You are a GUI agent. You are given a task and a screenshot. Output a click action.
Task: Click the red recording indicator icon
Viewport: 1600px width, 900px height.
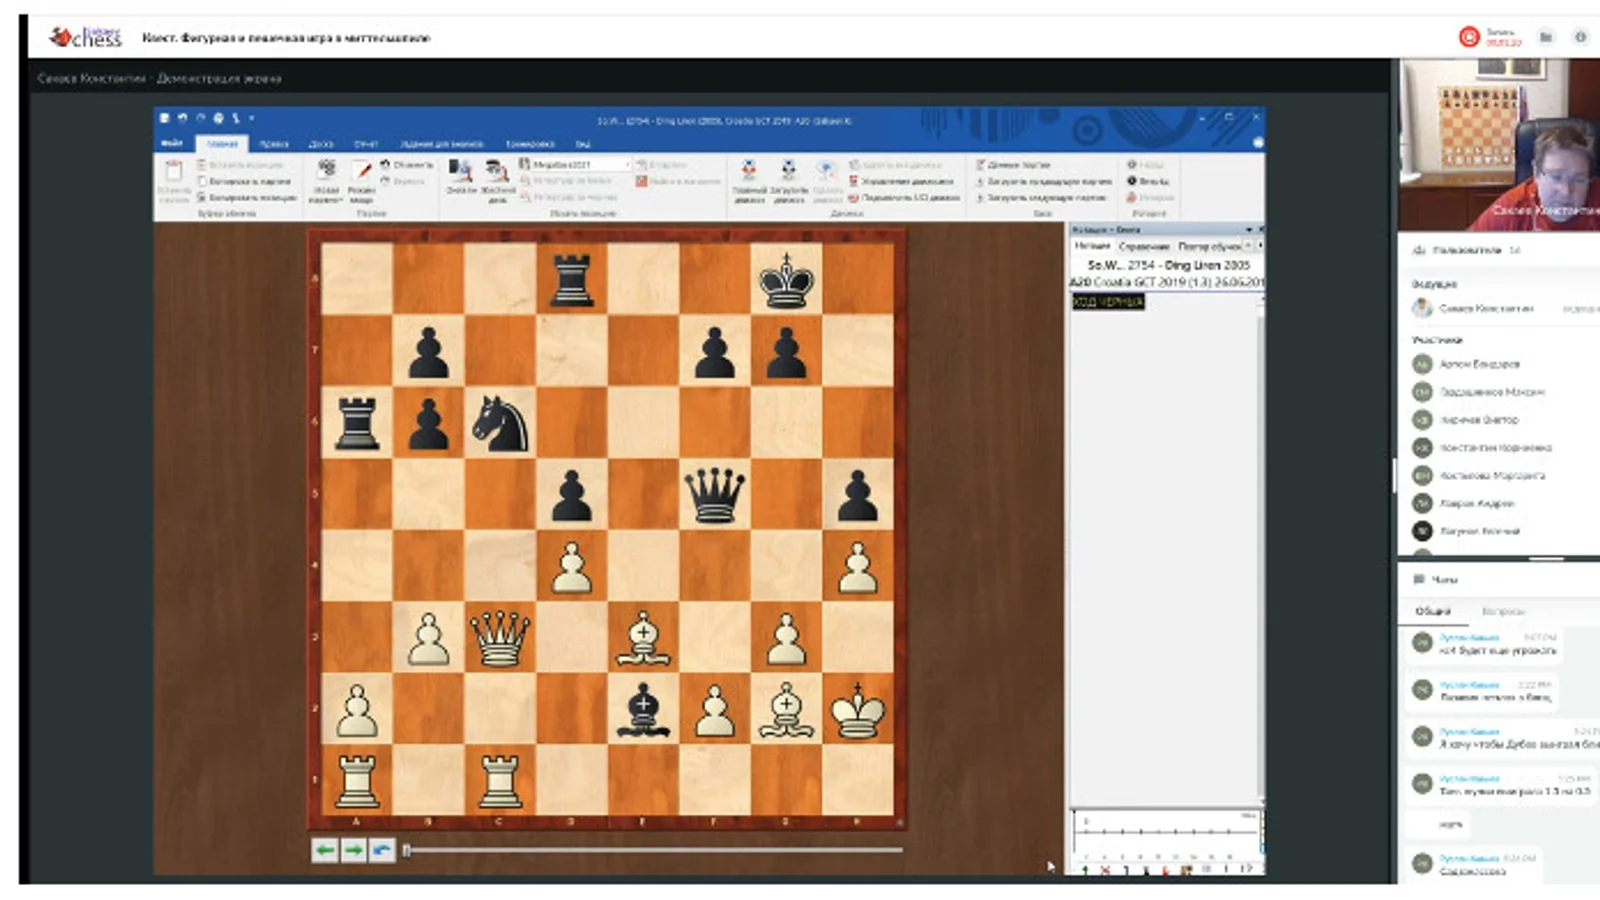point(1468,37)
